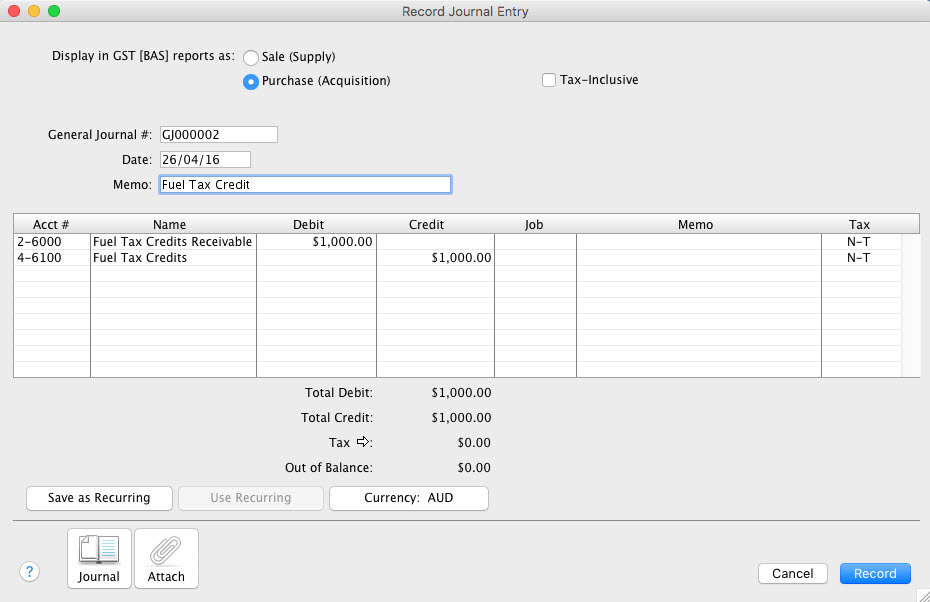930x602 pixels.
Task: Attach a document using the paperclip icon
Action: click(166, 557)
